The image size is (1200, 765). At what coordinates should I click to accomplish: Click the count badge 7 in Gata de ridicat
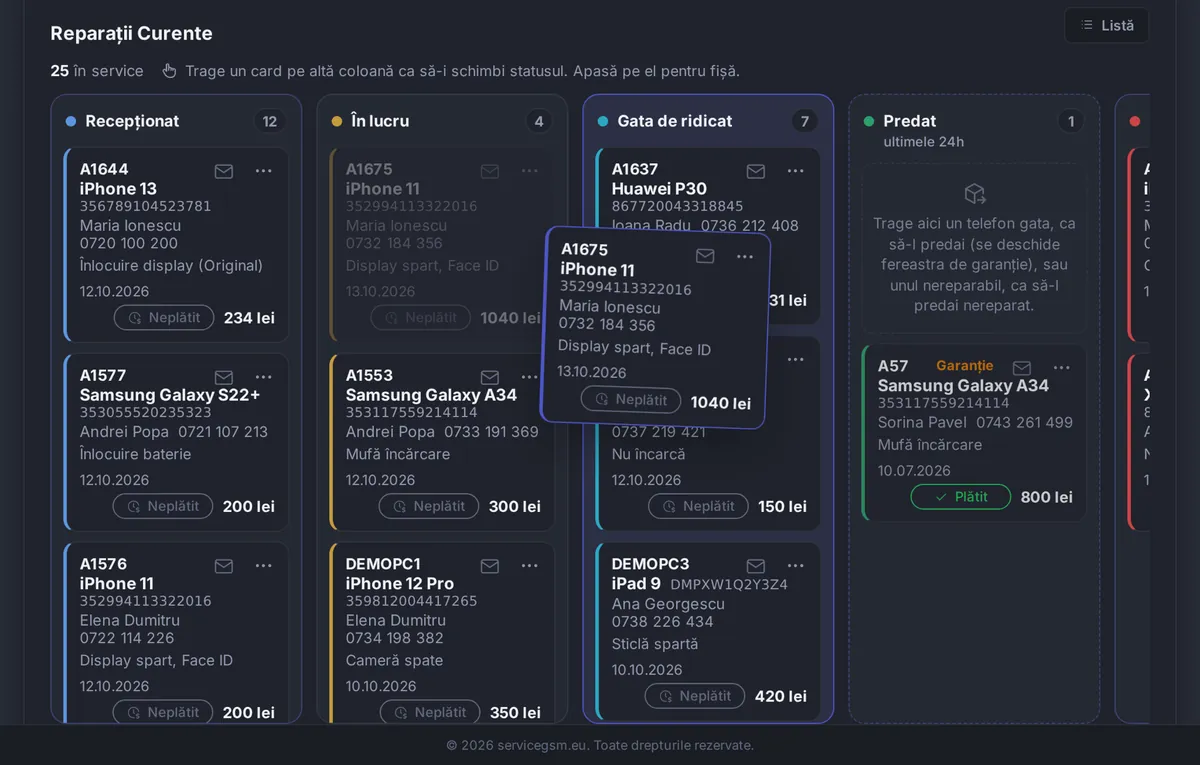point(804,121)
